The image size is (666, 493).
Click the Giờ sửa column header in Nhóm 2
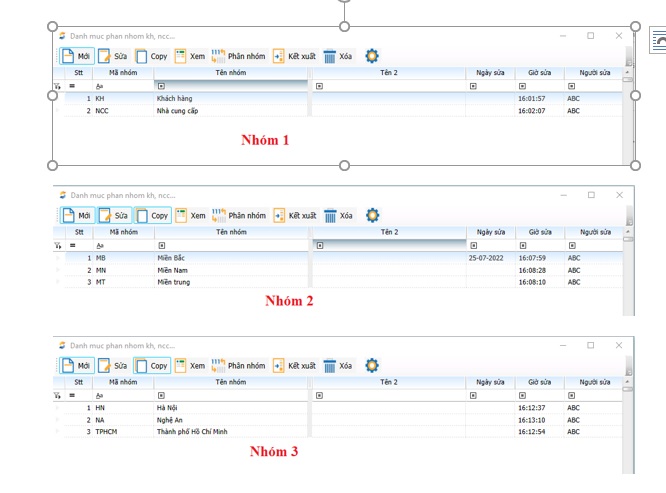click(540, 232)
